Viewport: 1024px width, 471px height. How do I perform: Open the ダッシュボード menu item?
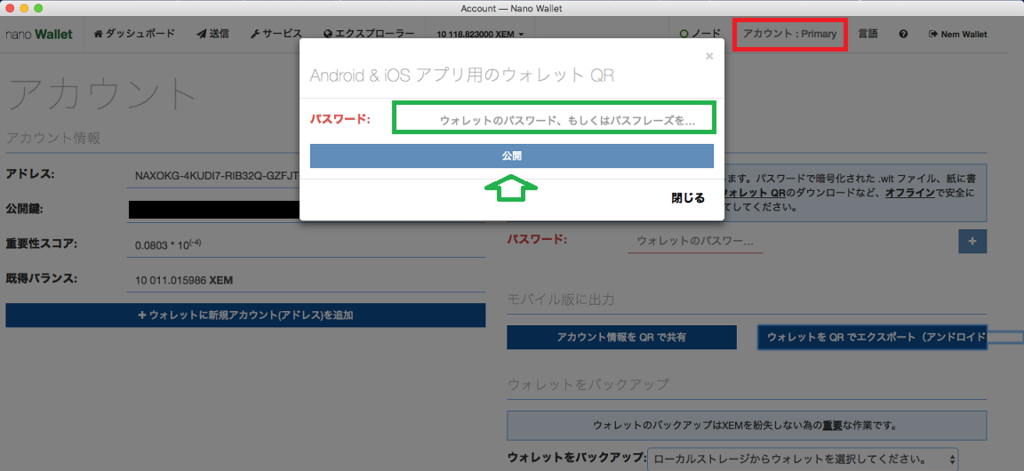135,34
